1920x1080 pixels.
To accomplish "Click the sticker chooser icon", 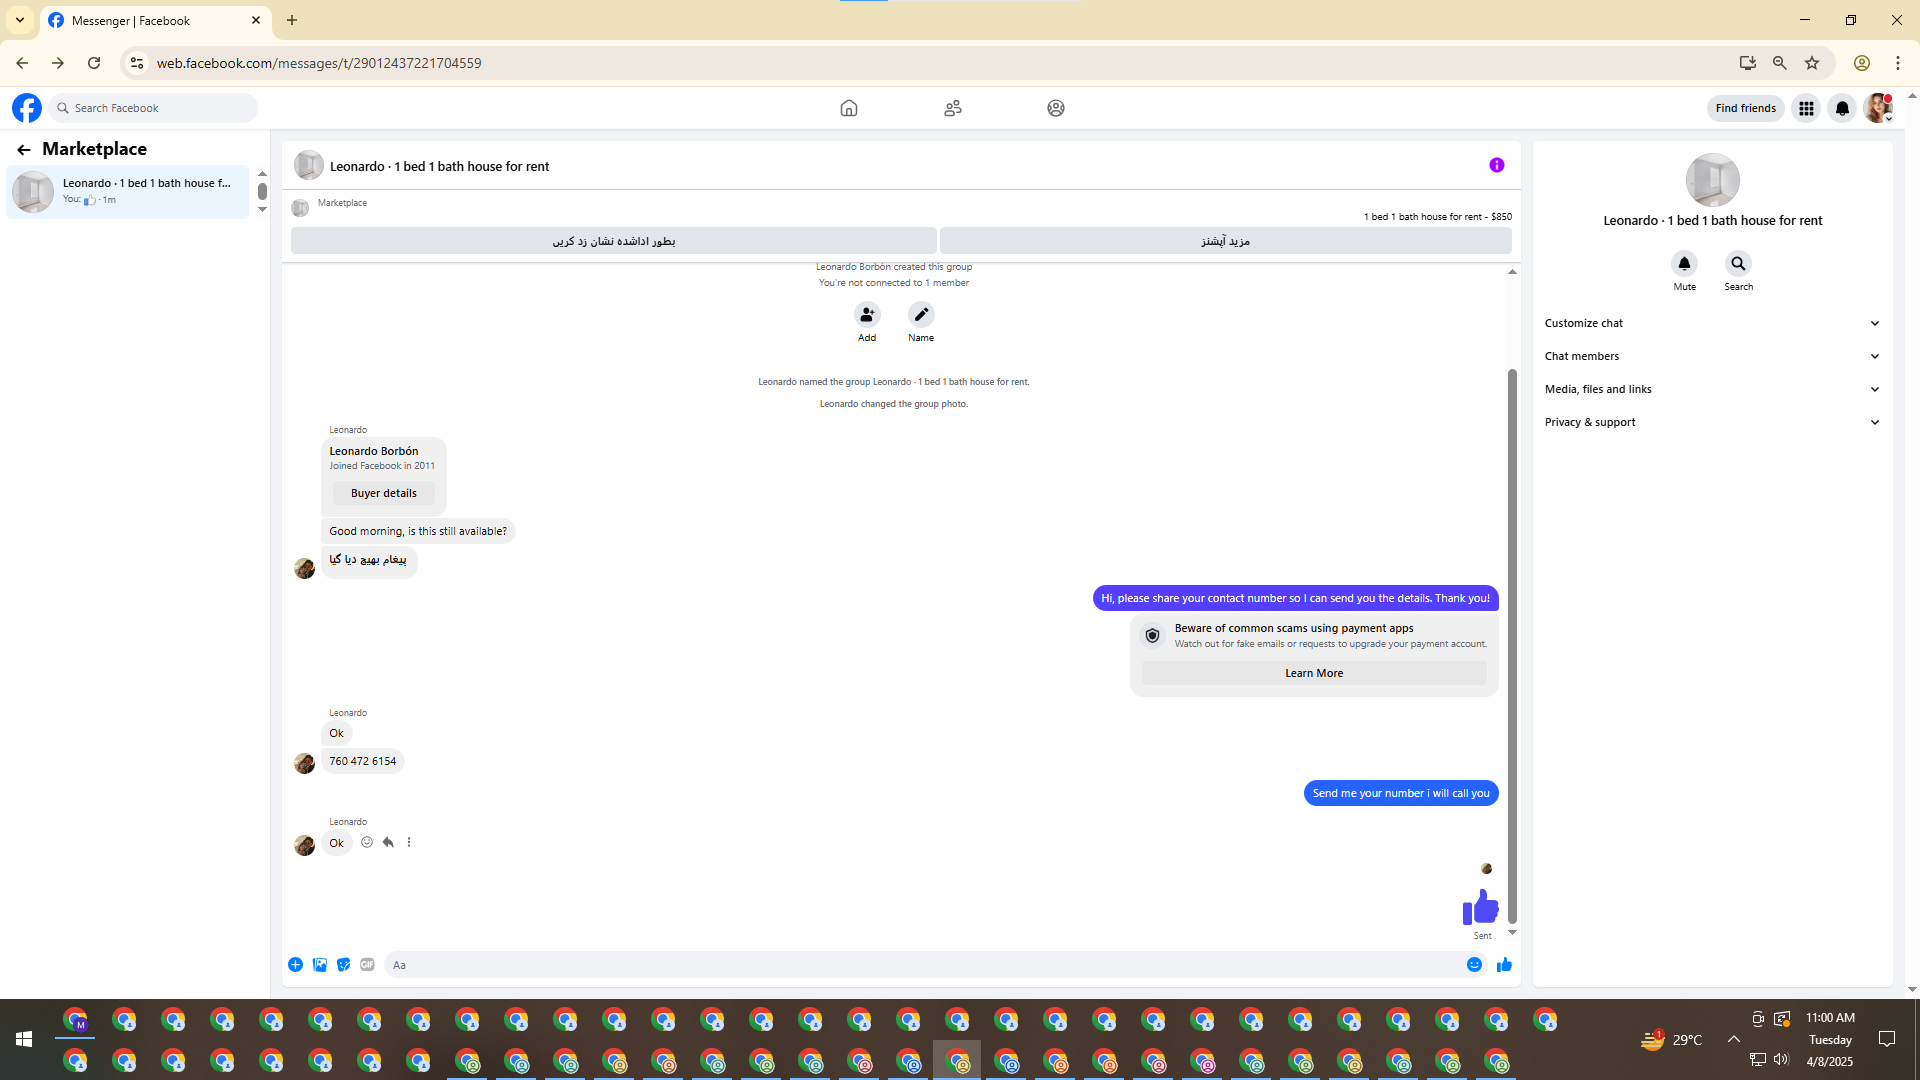I will pos(343,965).
